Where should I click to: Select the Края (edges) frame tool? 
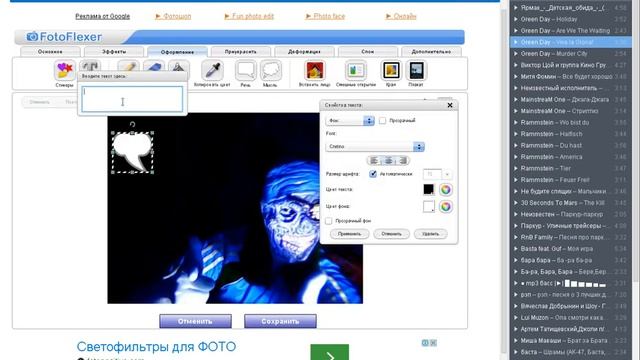(x=391, y=71)
